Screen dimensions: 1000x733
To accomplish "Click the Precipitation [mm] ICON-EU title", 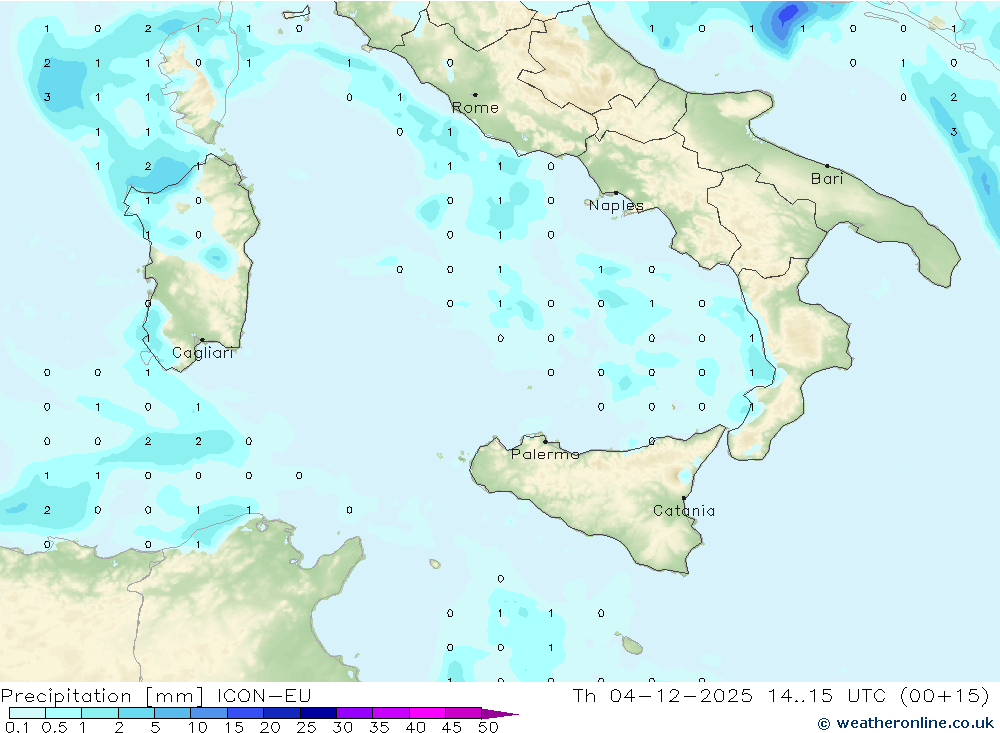I will (156, 696).
